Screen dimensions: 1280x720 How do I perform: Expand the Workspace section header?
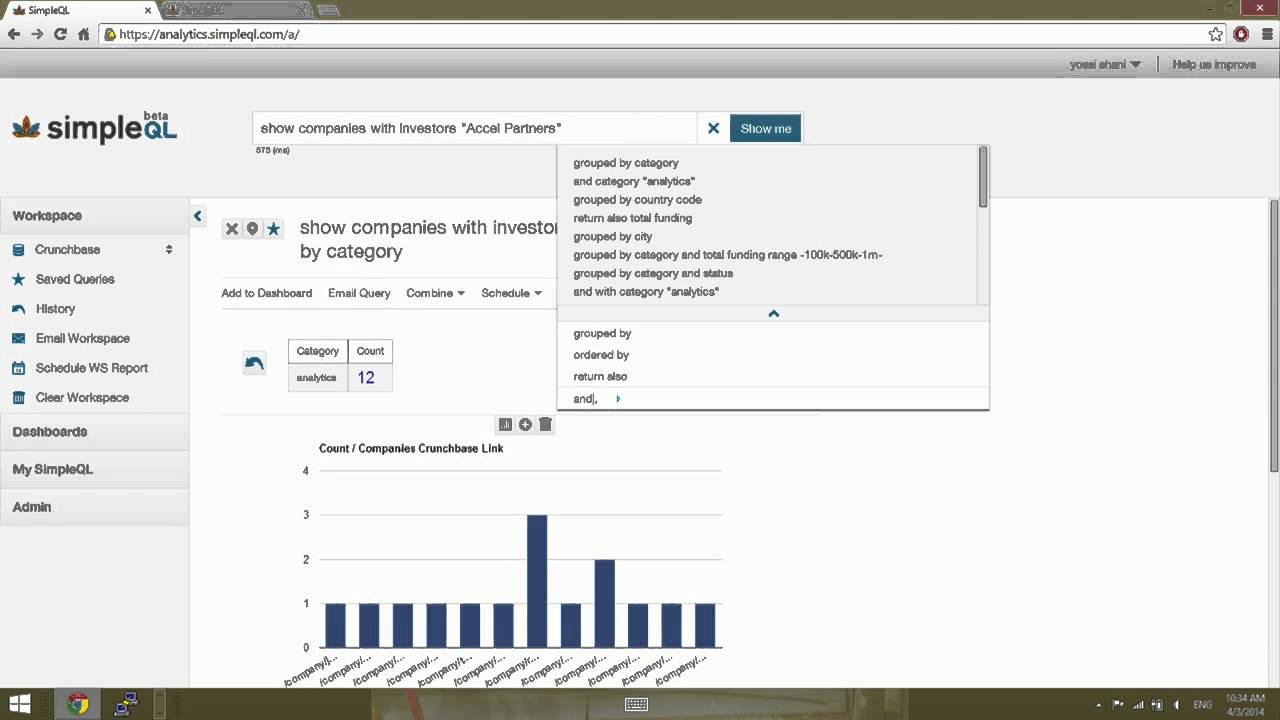(x=94, y=216)
